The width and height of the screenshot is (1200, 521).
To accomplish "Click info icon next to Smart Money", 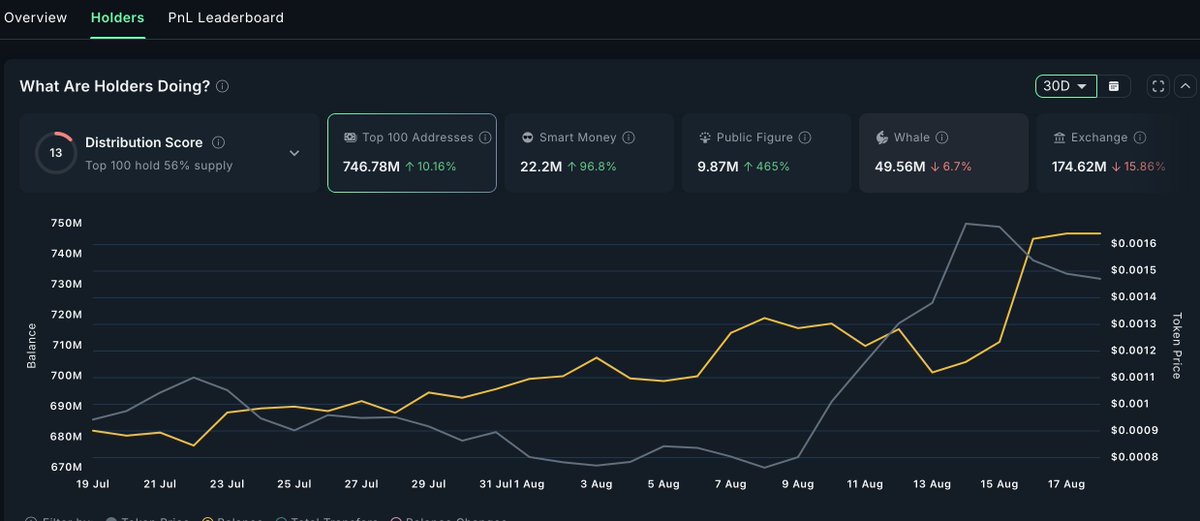I will coord(628,138).
